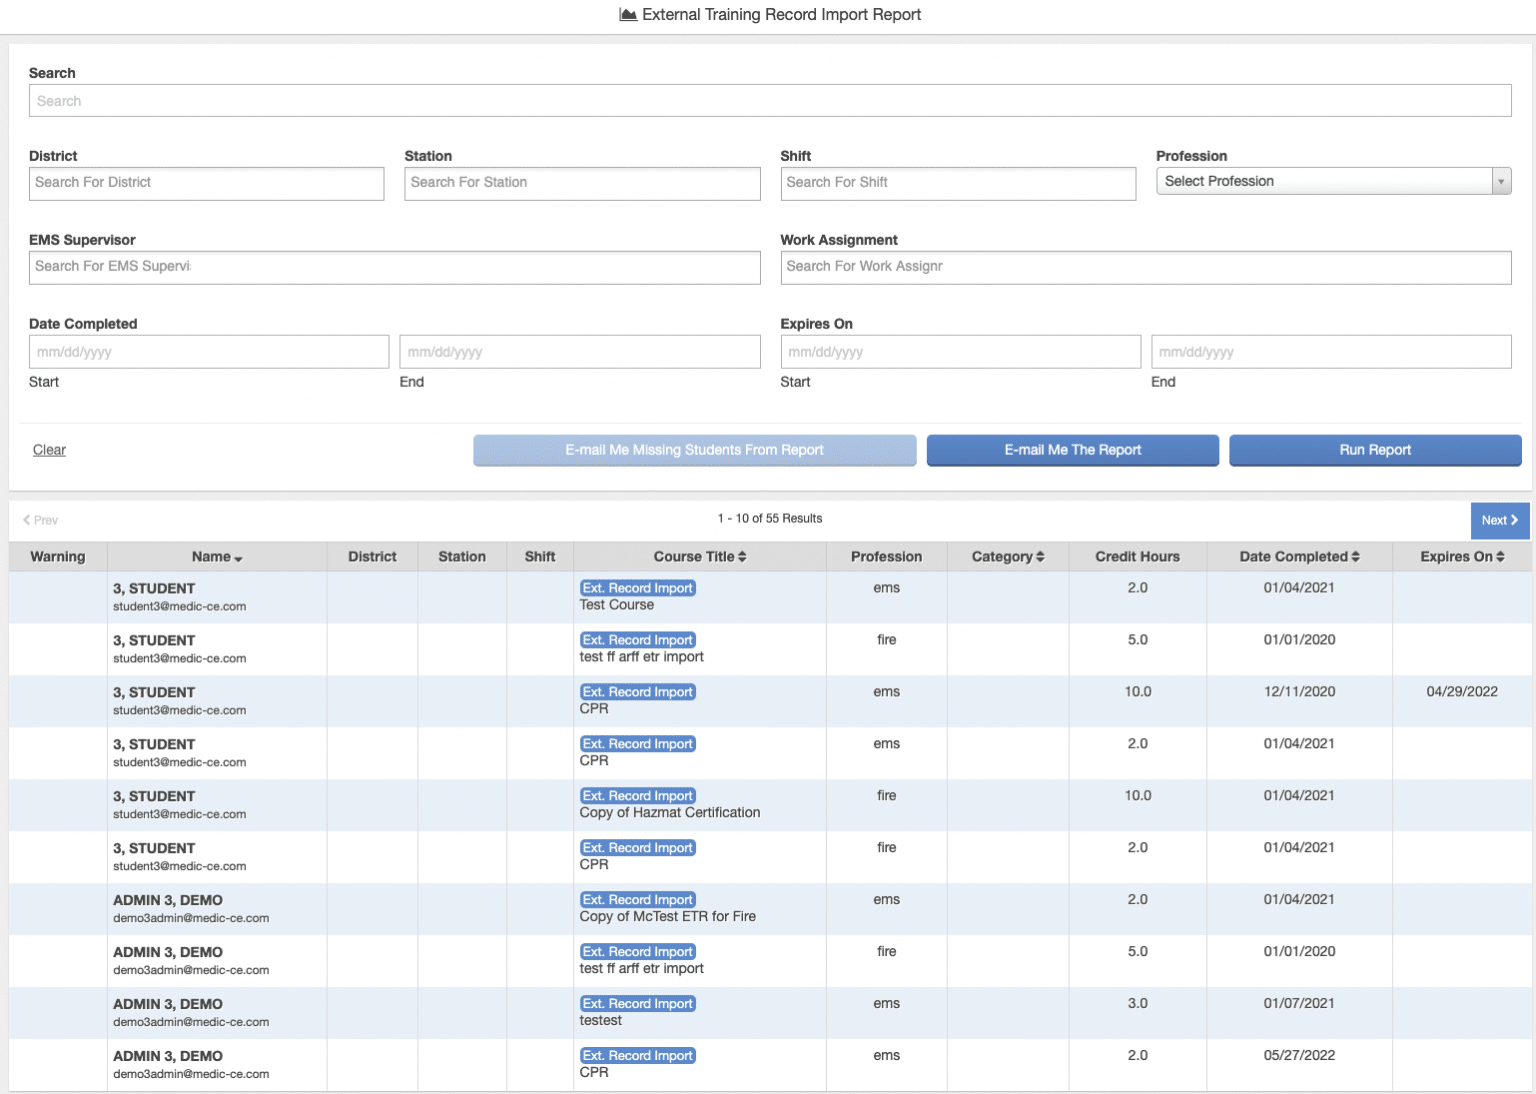Image resolution: width=1536 pixels, height=1094 pixels.
Task: Click the '12/11/2020' date completed cell
Action: coord(1299,692)
